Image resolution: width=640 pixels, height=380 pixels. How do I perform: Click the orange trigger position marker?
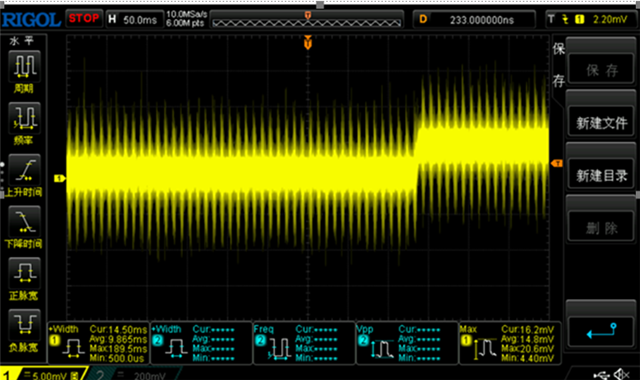(308, 42)
